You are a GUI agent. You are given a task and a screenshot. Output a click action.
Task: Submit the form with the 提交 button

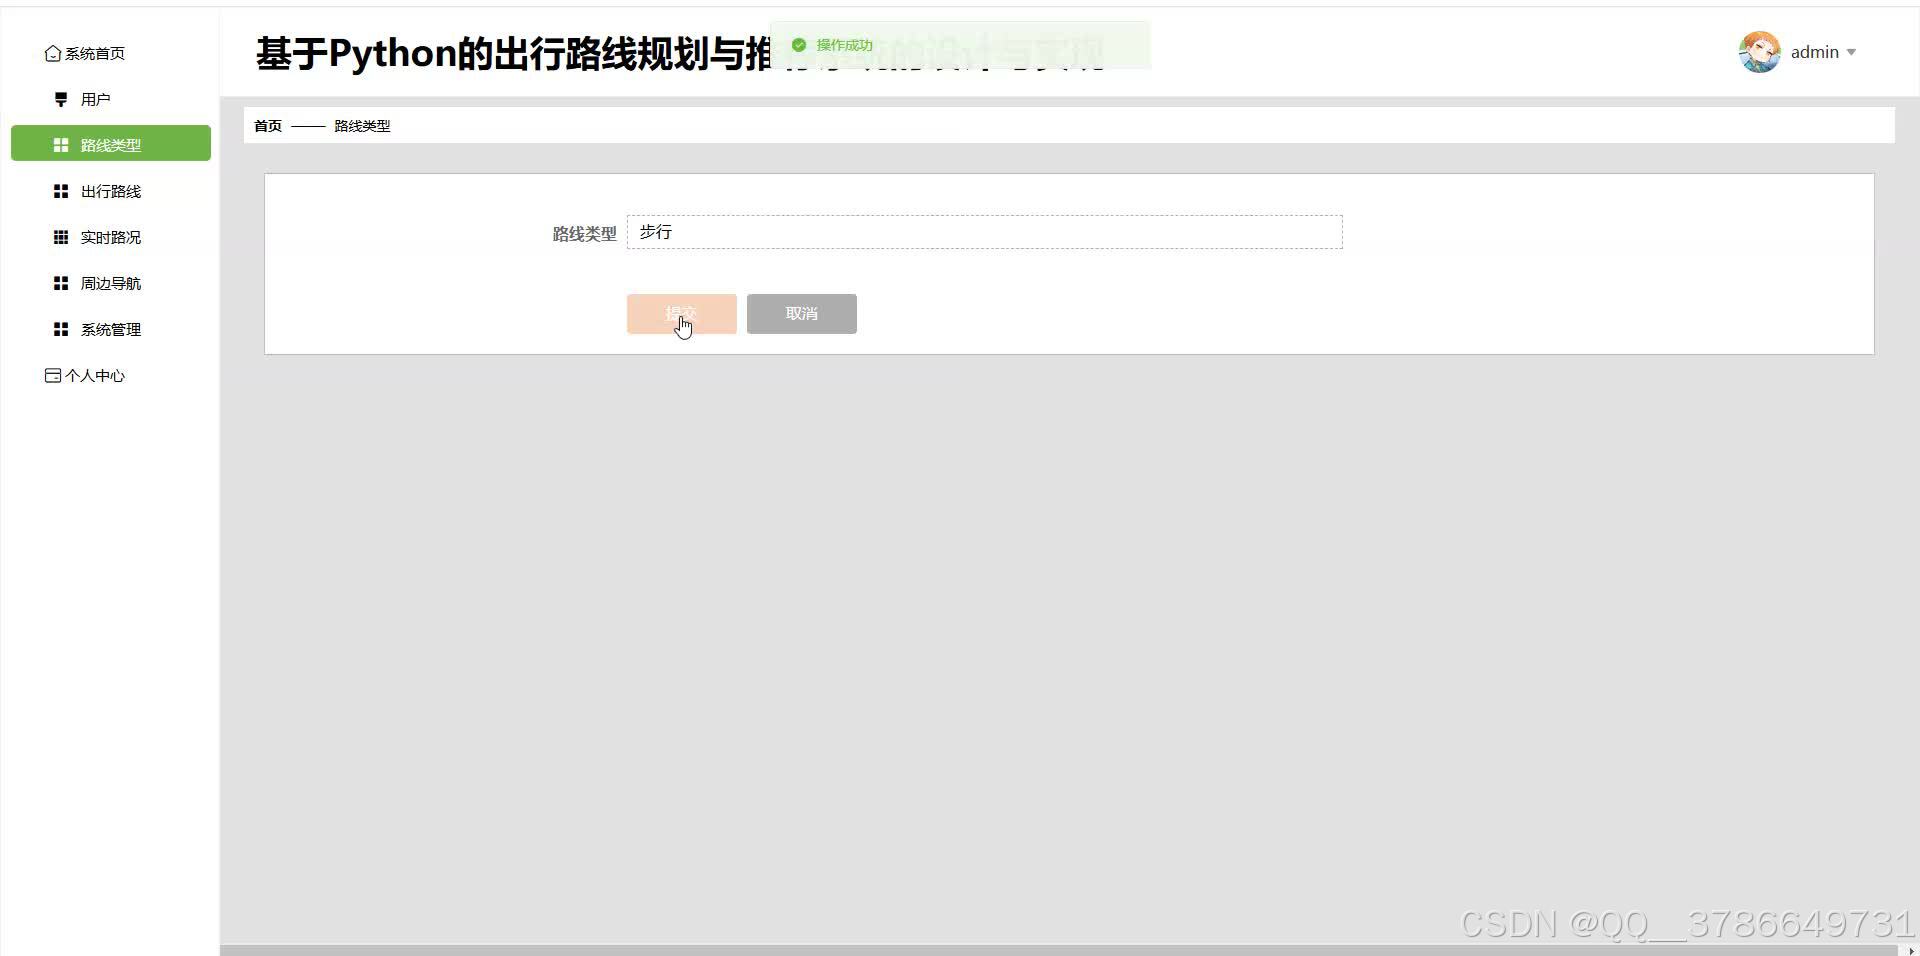pos(681,313)
